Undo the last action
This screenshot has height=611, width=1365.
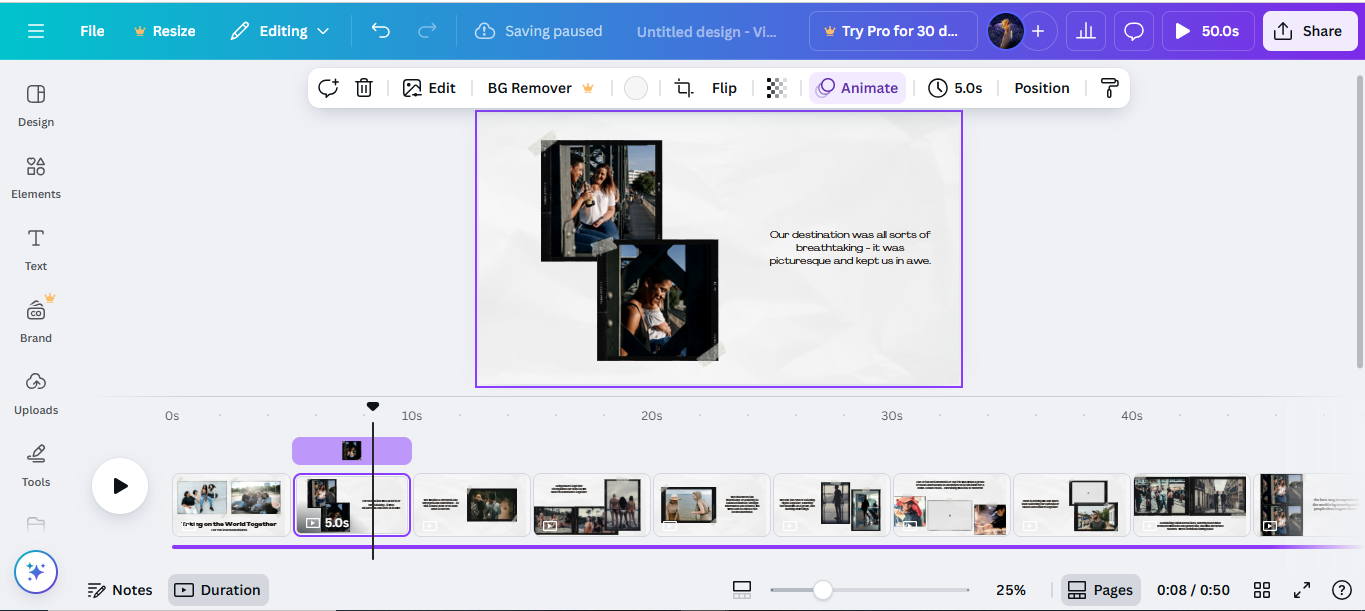click(380, 31)
